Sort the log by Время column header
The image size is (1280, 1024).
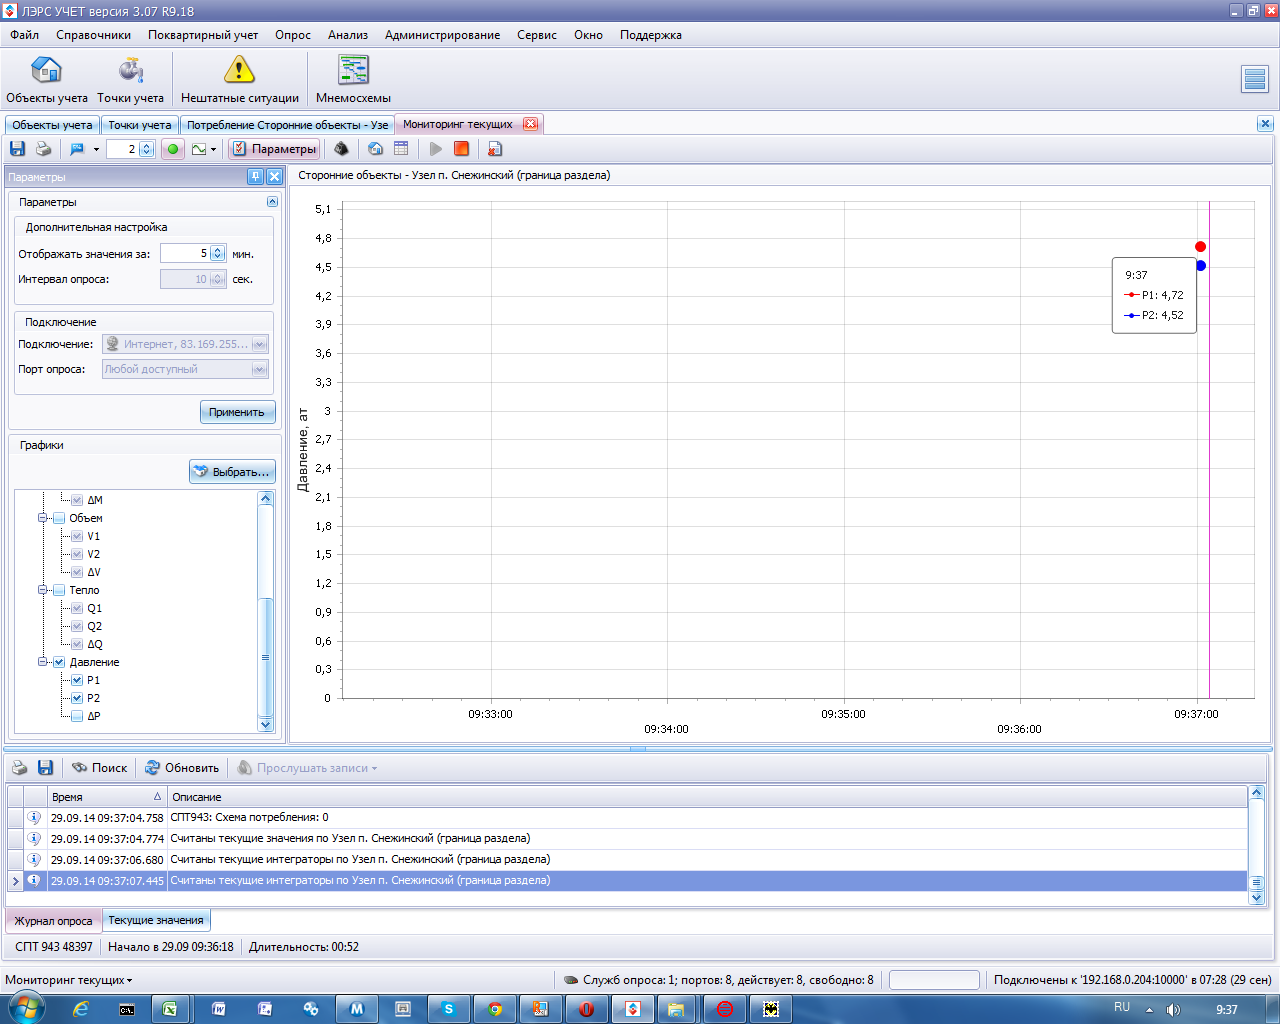pyautogui.click(x=107, y=797)
